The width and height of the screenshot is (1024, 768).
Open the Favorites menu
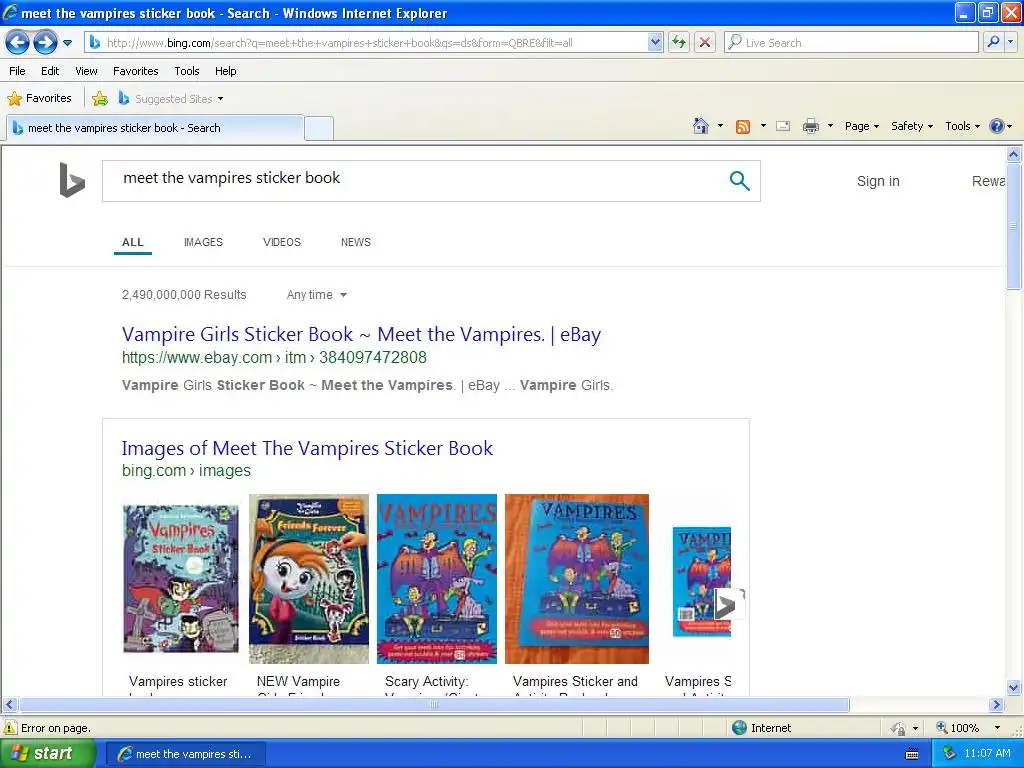point(135,71)
